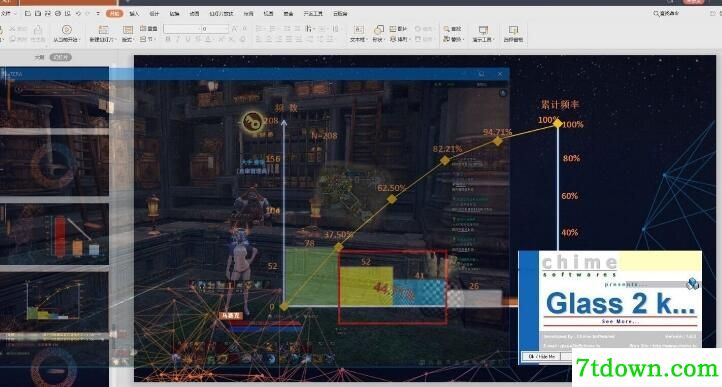The width and height of the screenshot is (722, 387).
Task: Click the Glass2k blue cubes icon
Action: point(692,283)
